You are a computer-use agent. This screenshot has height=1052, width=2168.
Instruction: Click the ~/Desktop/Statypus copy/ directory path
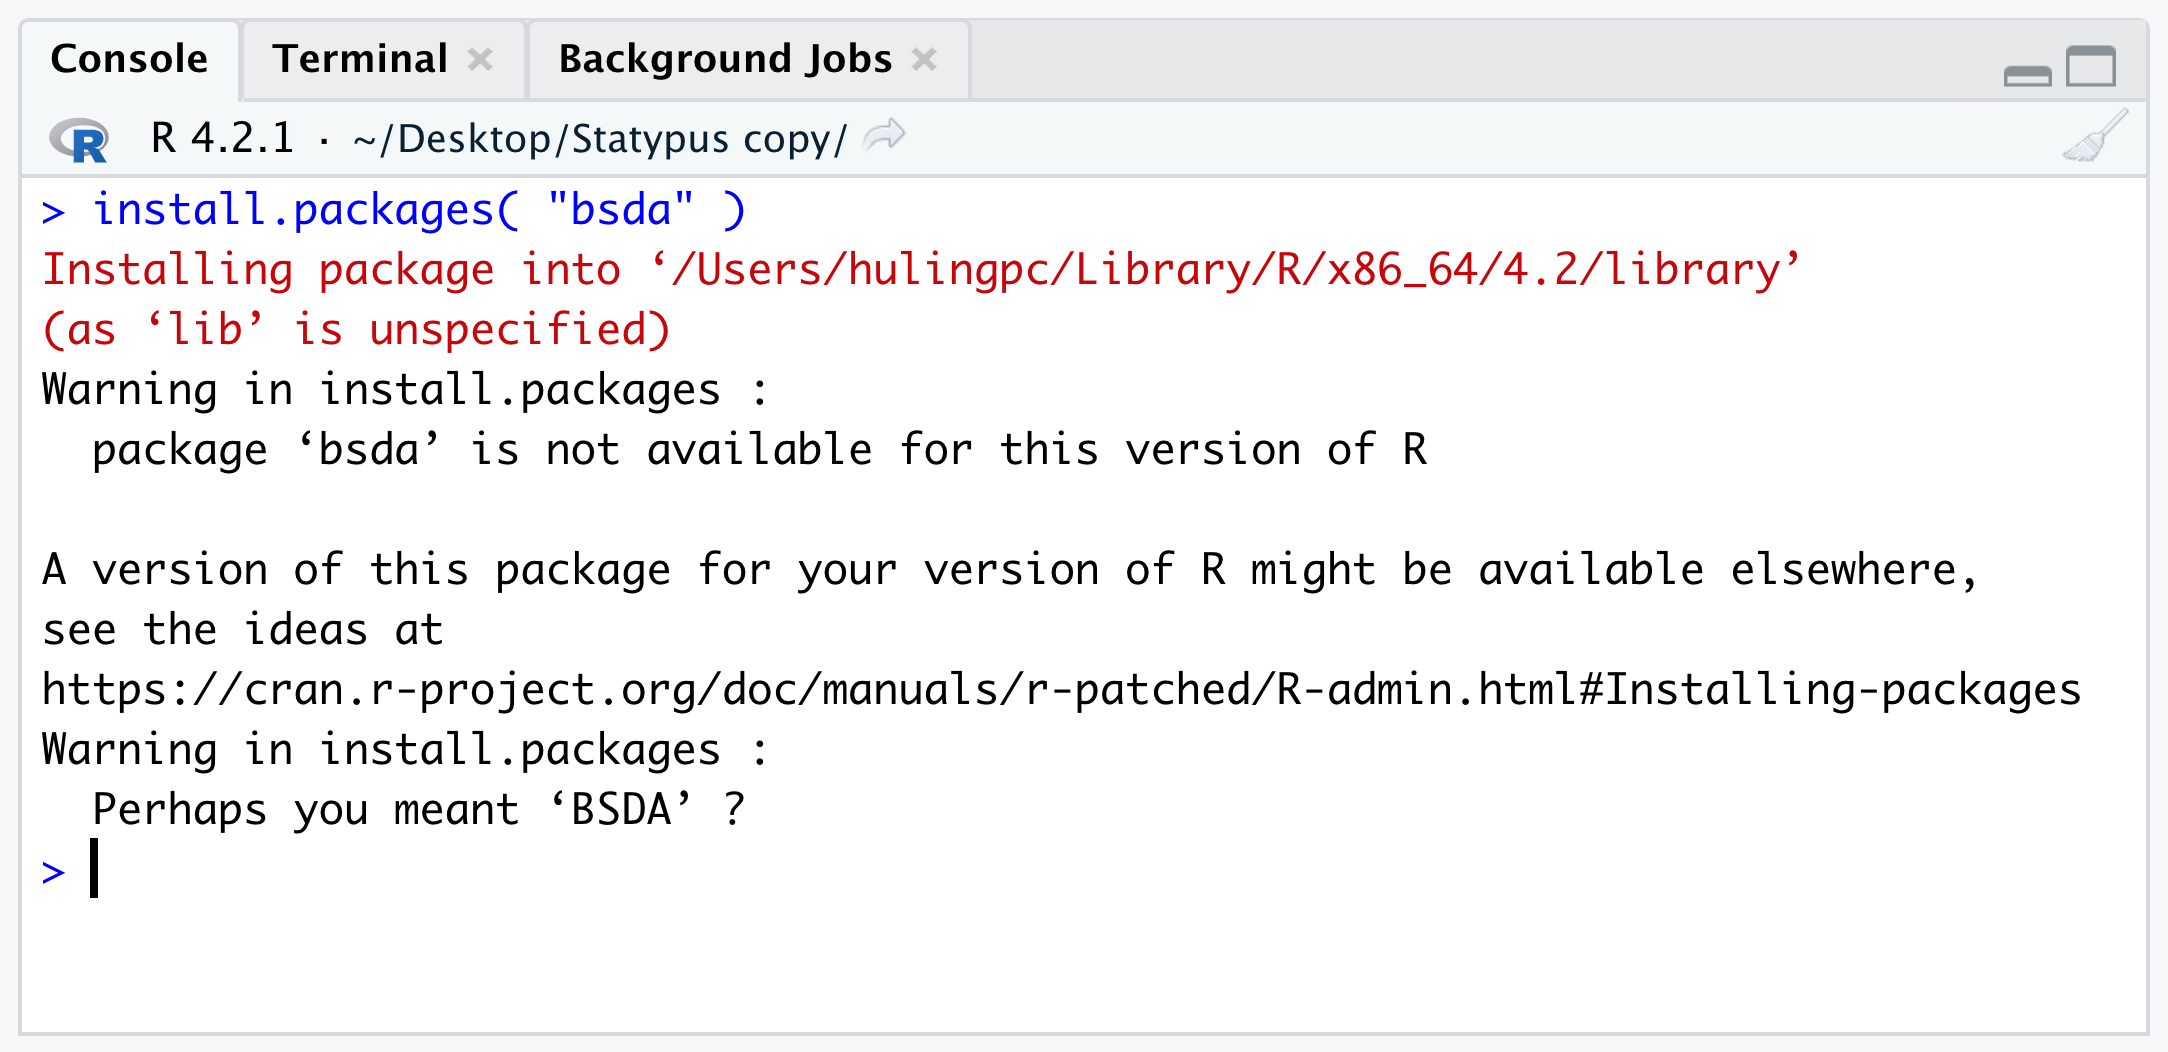[600, 139]
